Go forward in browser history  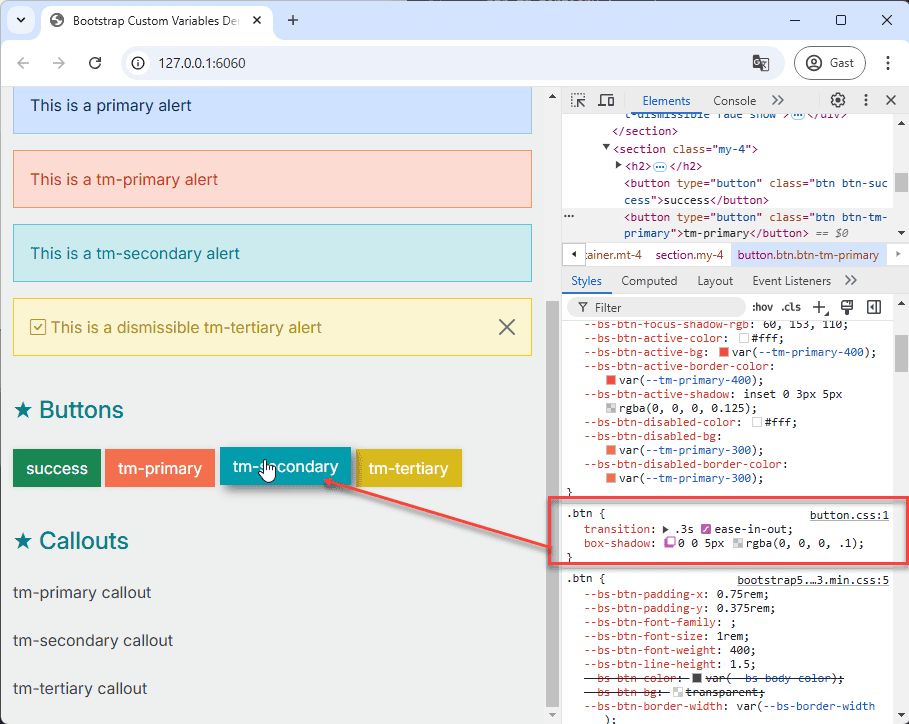[59, 63]
